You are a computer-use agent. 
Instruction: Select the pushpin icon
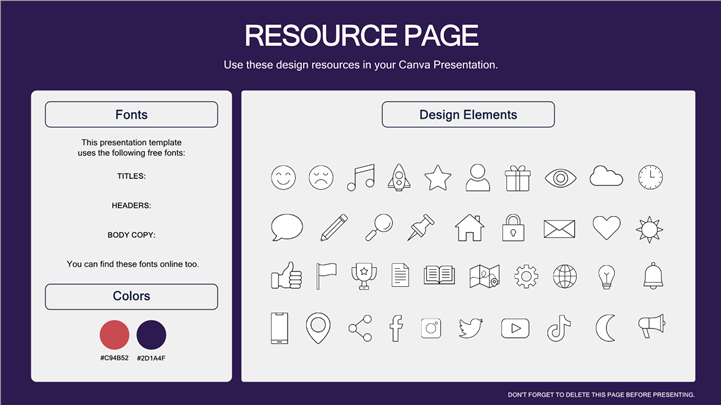pos(421,227)
